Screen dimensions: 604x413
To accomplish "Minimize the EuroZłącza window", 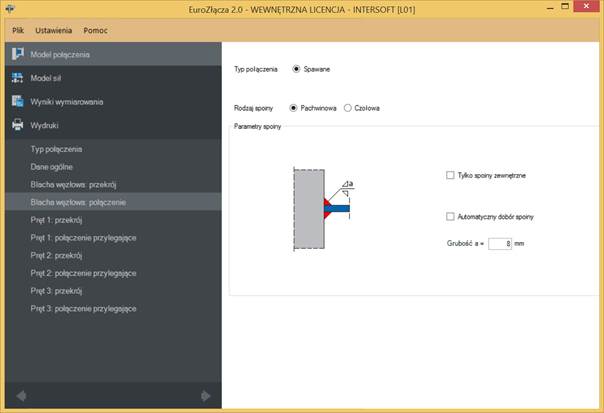I will click(x=550, y=7).
